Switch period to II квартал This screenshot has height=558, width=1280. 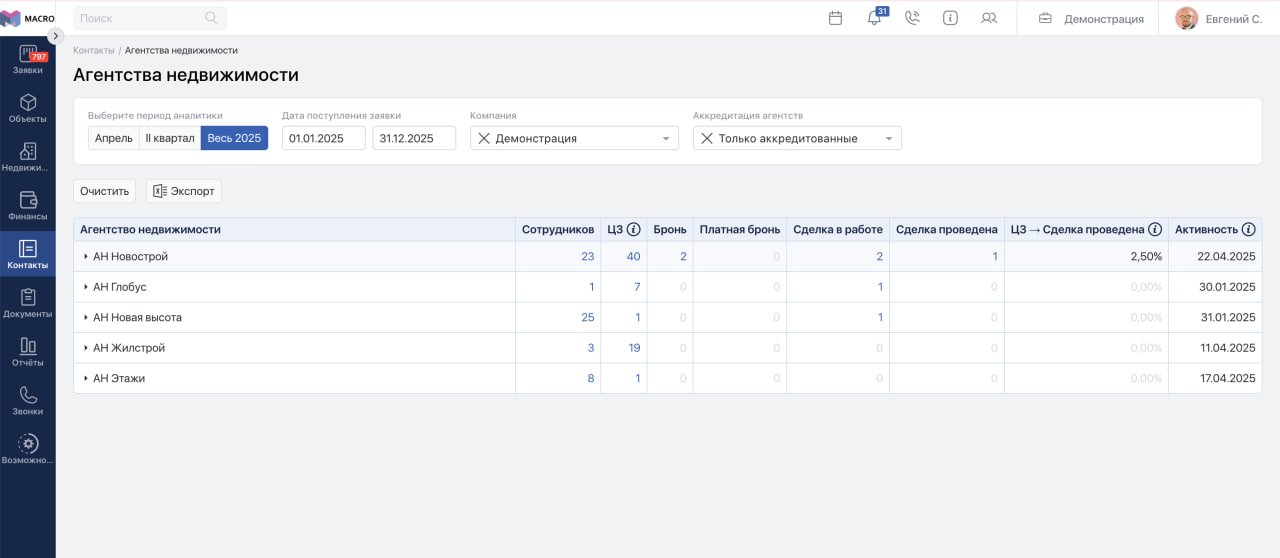click(x=170, y=138)
